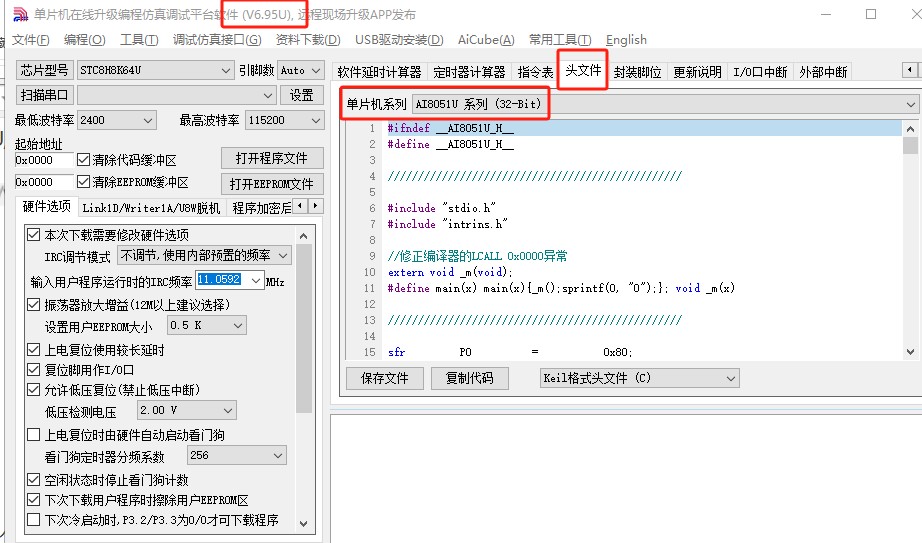Open USB驱动安装(D) menu
Screen dimensions: 922x543
[x=399, y=40]
